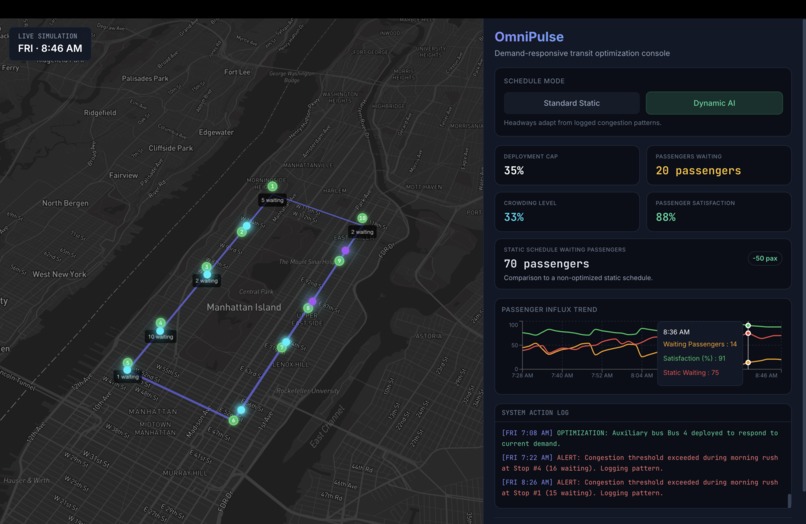Image resolution: width=806 pixels, height=524 pixels.
Task: Click the Deployment Cap 35% card
Action: point(567,165)
